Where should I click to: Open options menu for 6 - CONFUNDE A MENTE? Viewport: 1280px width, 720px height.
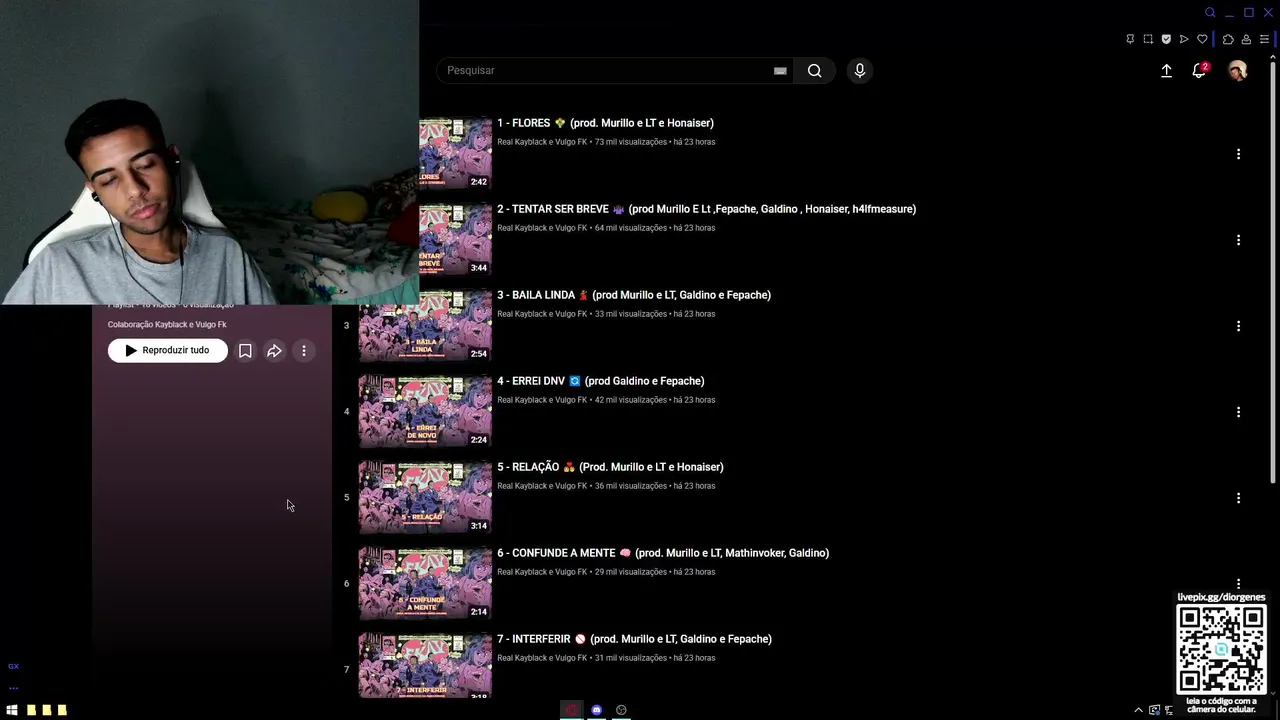click(1238, 583)
